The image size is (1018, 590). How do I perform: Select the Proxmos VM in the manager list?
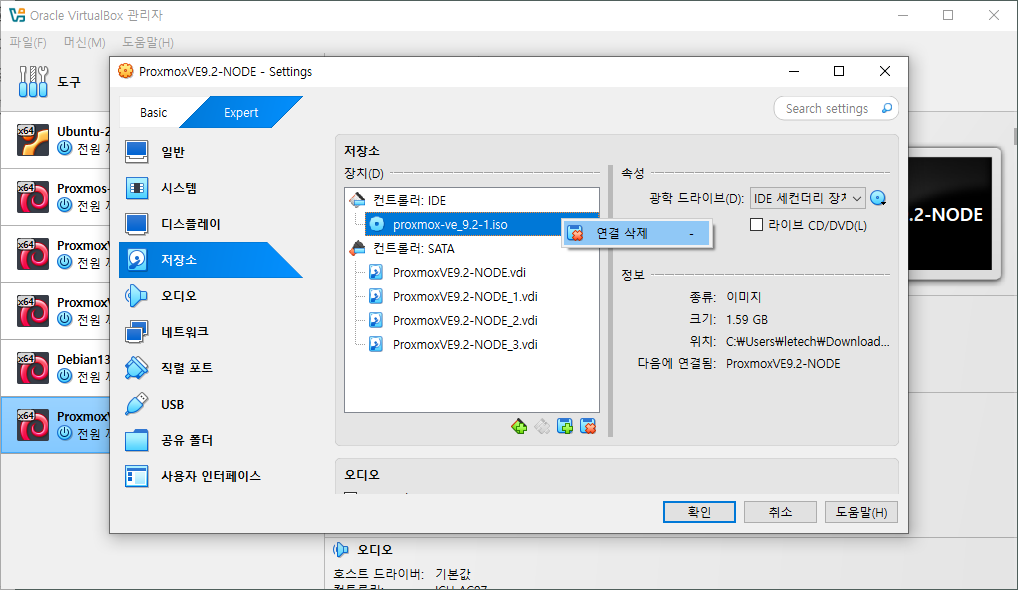point(55,197)
